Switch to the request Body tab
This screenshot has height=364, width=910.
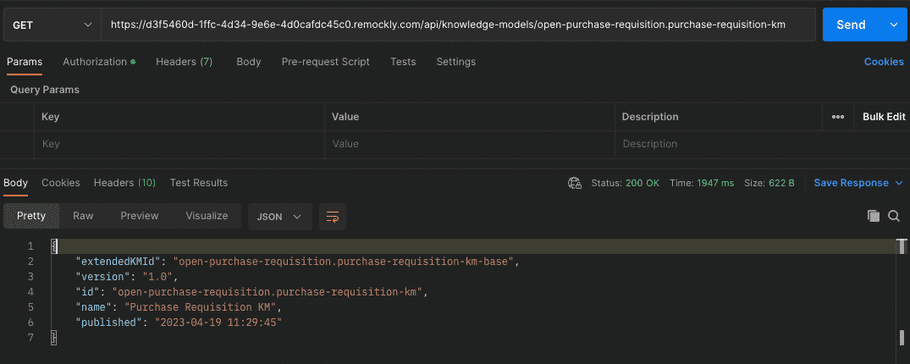tap(248, 62)
